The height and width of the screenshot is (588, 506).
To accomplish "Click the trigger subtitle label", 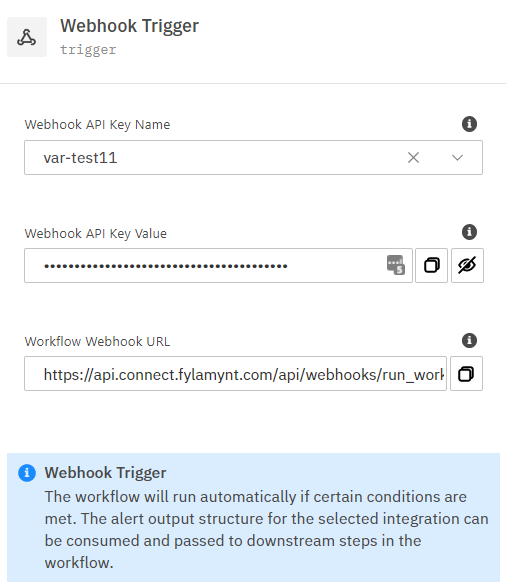I will pos(88,50).
